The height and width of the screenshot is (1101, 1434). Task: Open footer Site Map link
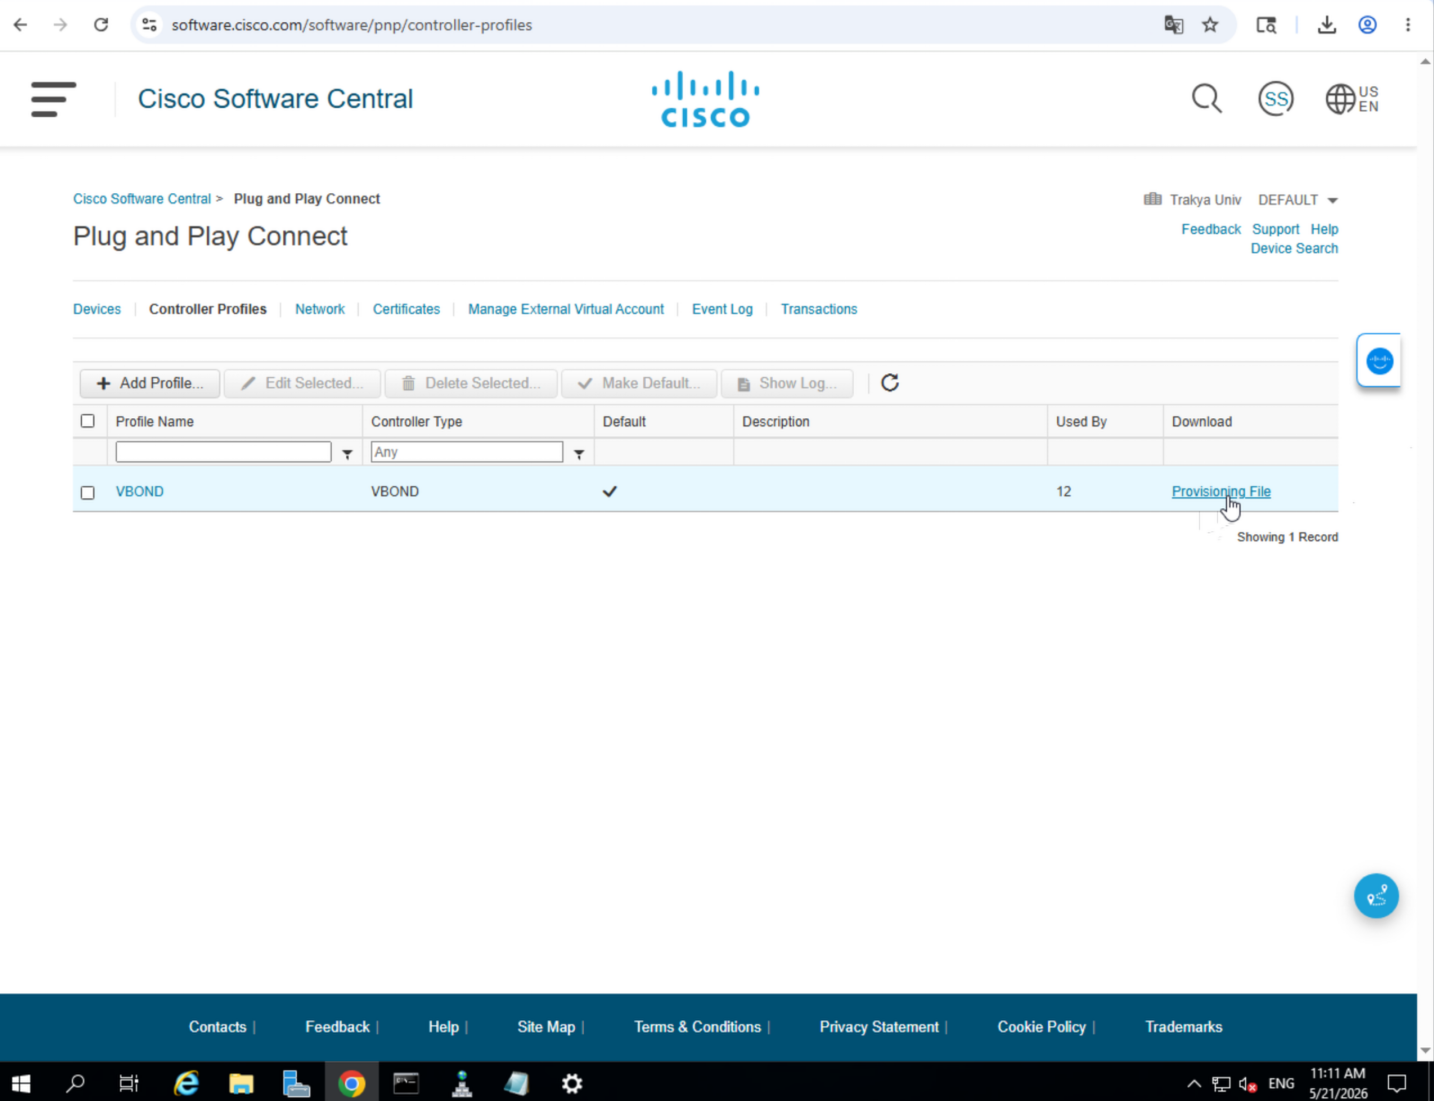546,1027
